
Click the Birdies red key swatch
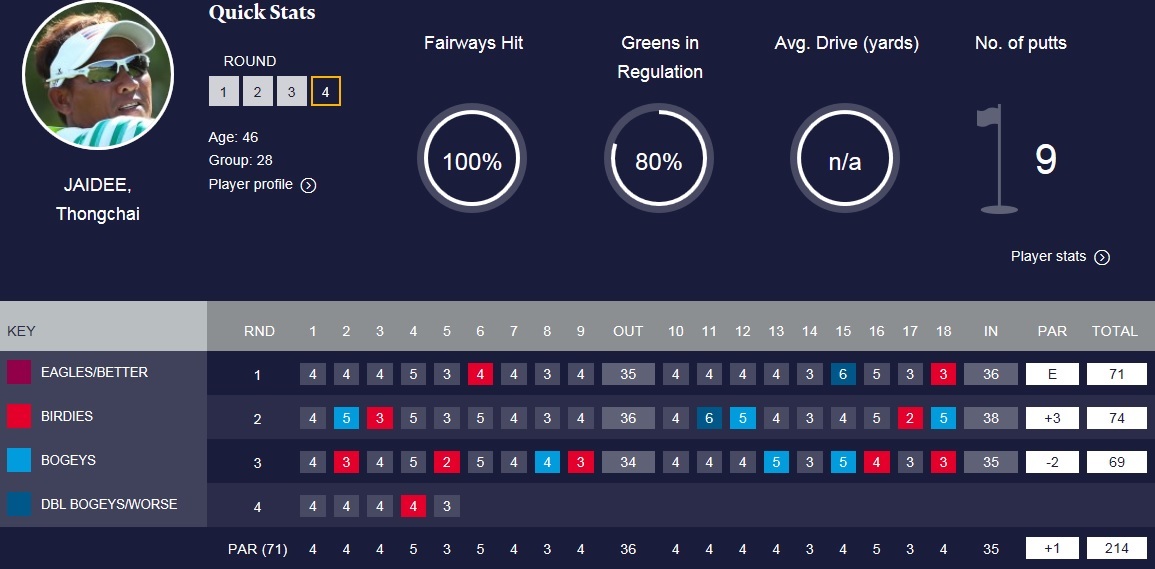click(x=19, y=416)
